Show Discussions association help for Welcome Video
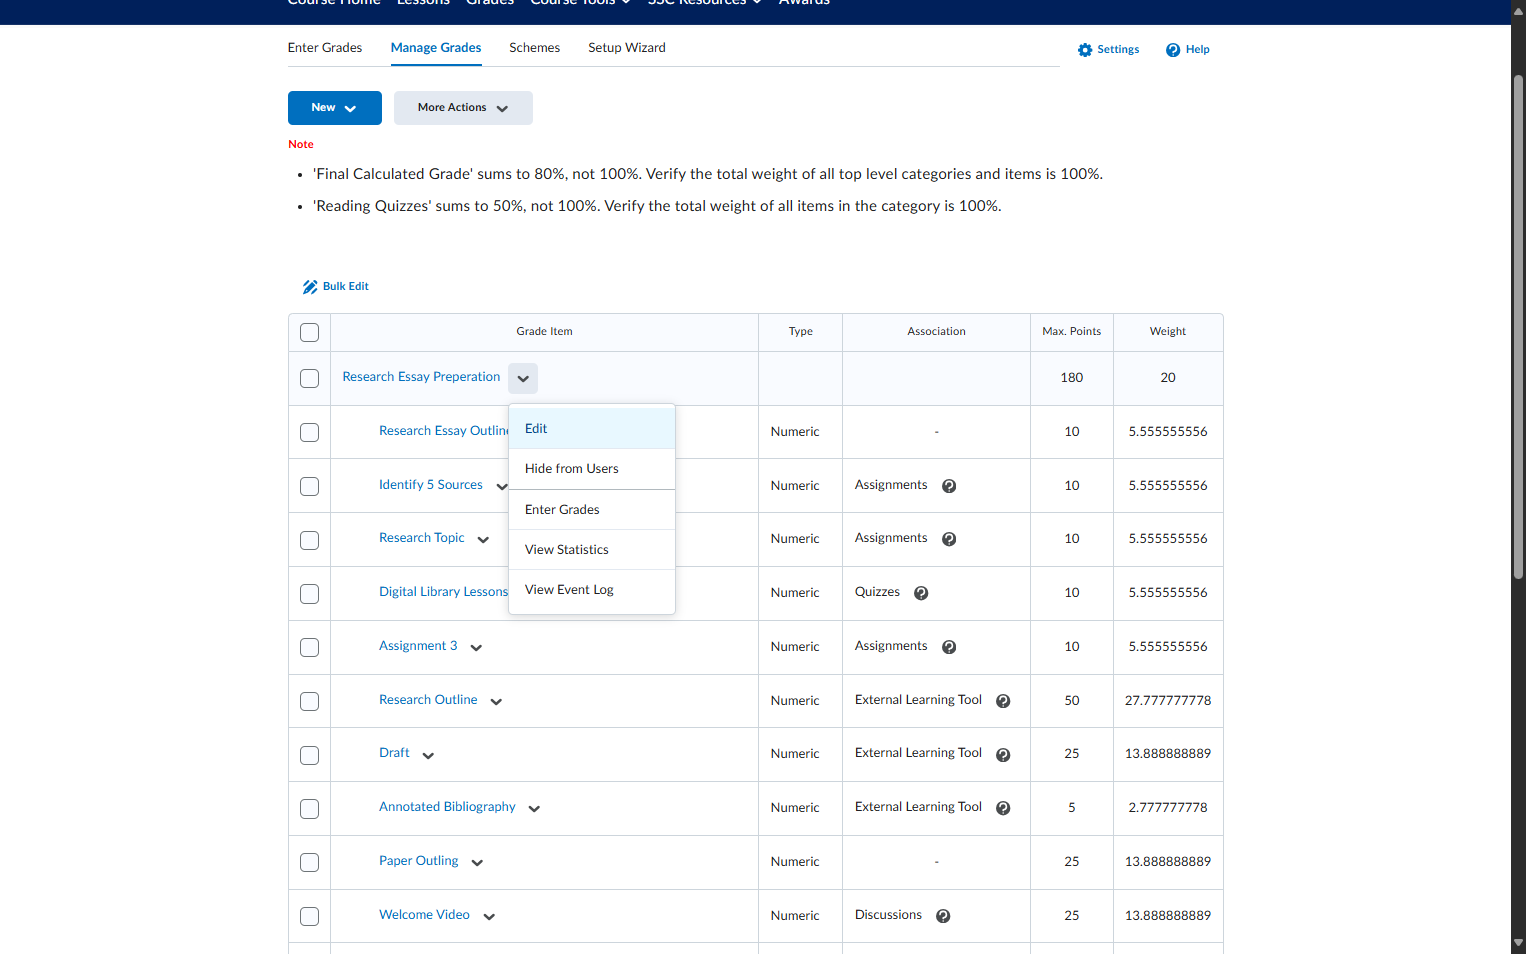 coord(943,916)
